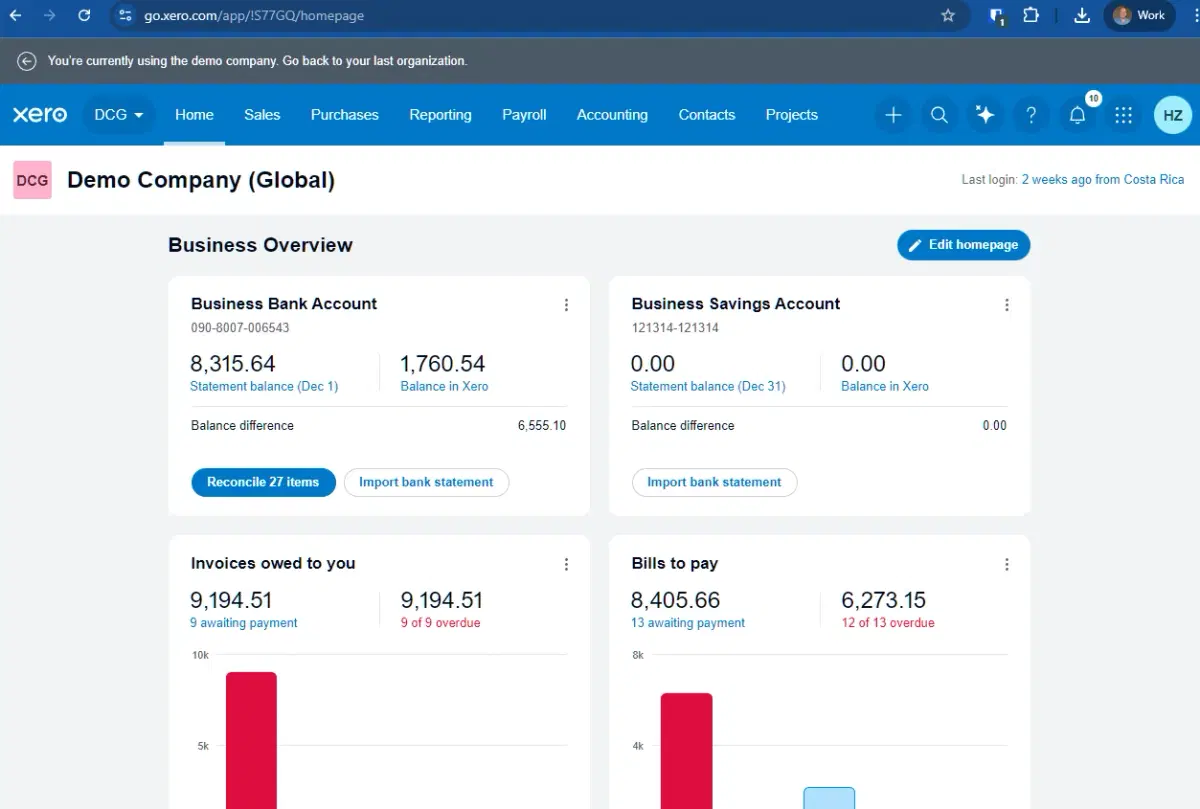
Task: Go back using the demo company arrow icon
Action: (27, 61)
